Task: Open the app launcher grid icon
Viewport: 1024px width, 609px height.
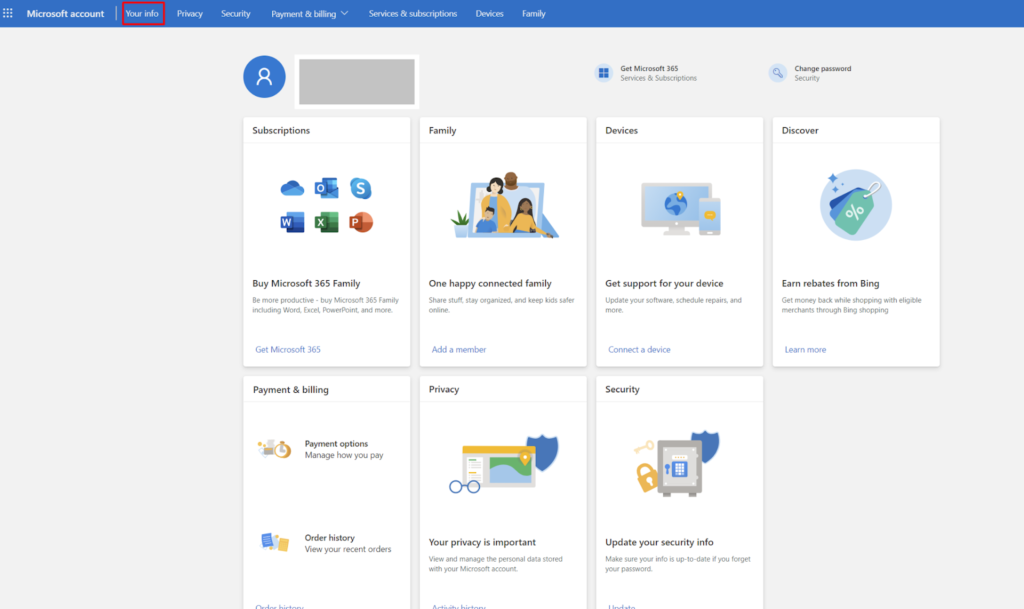Action: pyautogui.click(x=9, y=13)
